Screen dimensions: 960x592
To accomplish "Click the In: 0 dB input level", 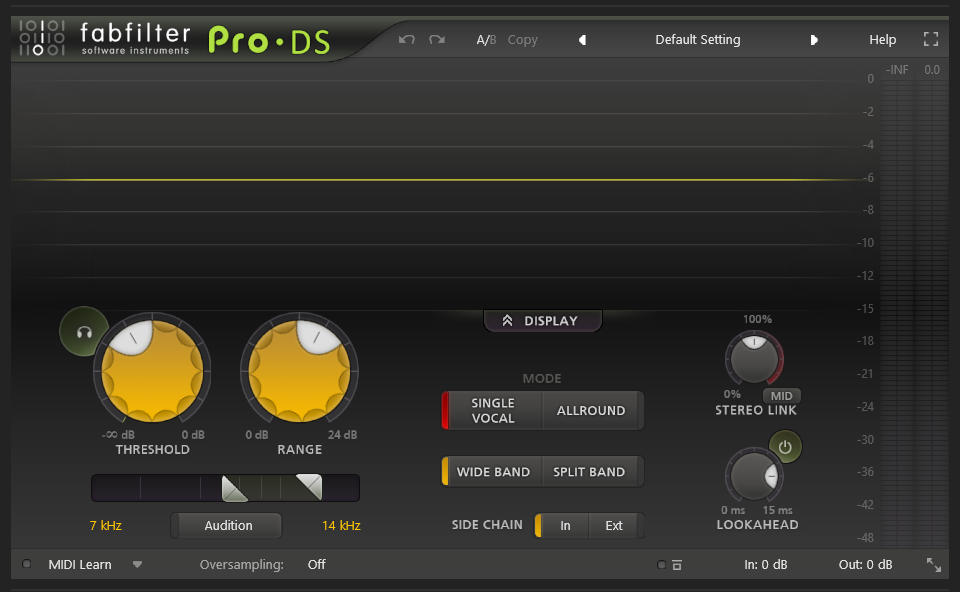I will (765, 564).
